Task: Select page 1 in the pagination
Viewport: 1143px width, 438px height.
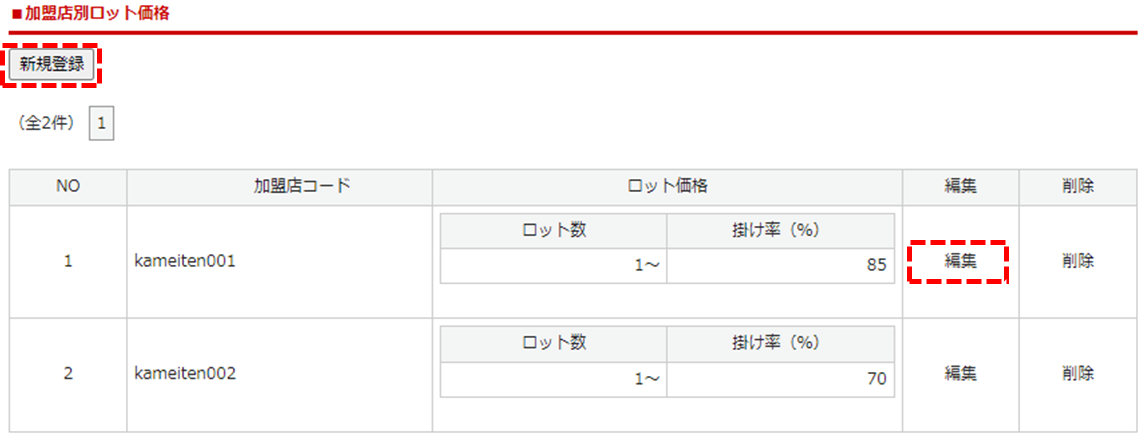Action: pyautogui.click(x=102, y=124)
